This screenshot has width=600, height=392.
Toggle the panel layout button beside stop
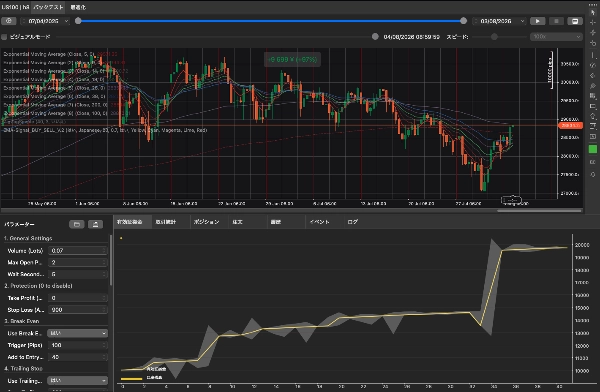coord(575,21)
